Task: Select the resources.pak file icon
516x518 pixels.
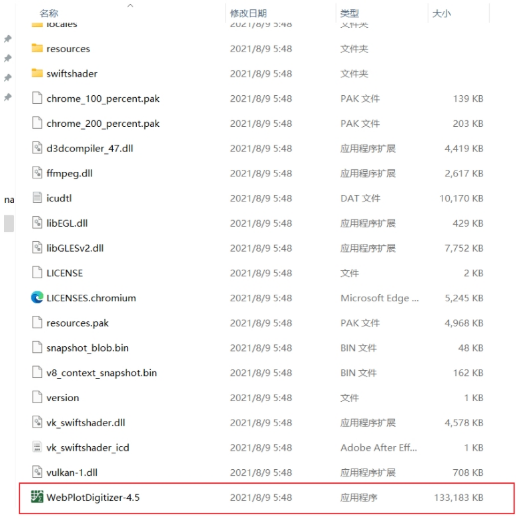Action: tap(37, 322)
